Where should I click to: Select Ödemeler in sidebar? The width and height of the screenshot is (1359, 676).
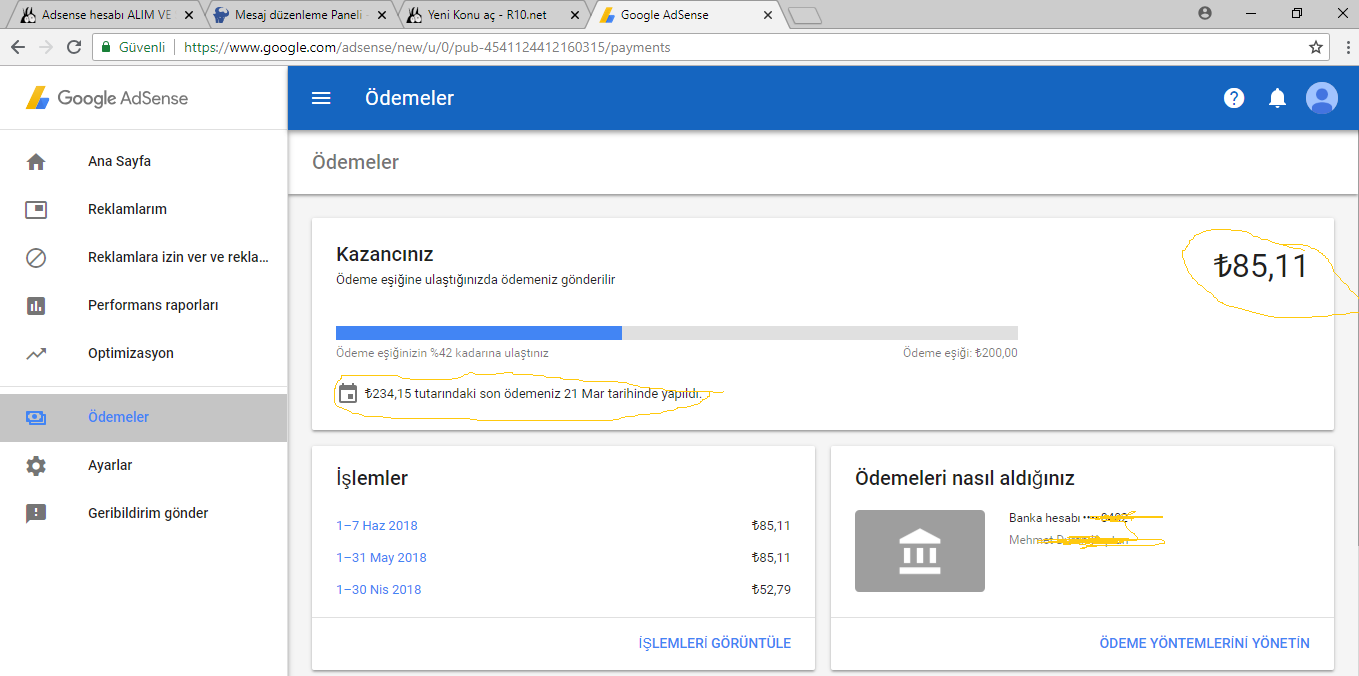coord(143,417)
